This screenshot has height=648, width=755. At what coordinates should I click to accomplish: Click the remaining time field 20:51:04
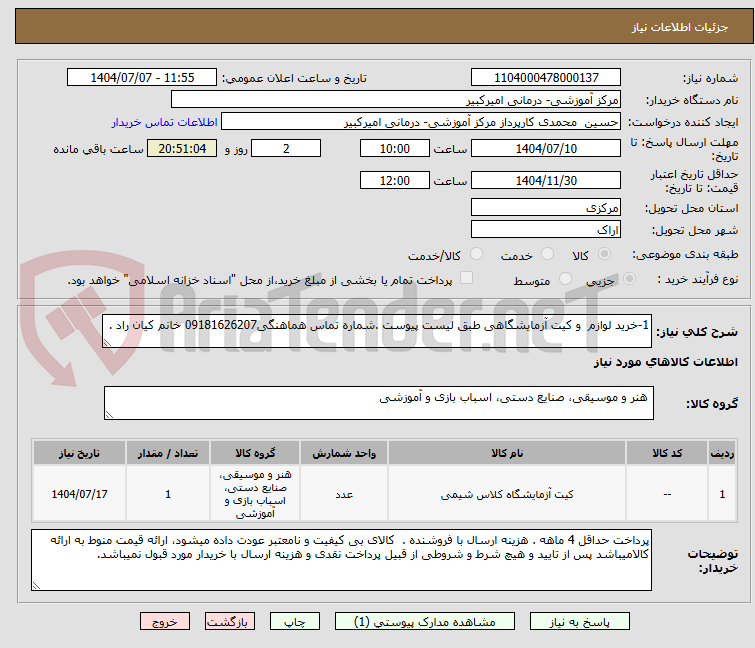(182, 148)
